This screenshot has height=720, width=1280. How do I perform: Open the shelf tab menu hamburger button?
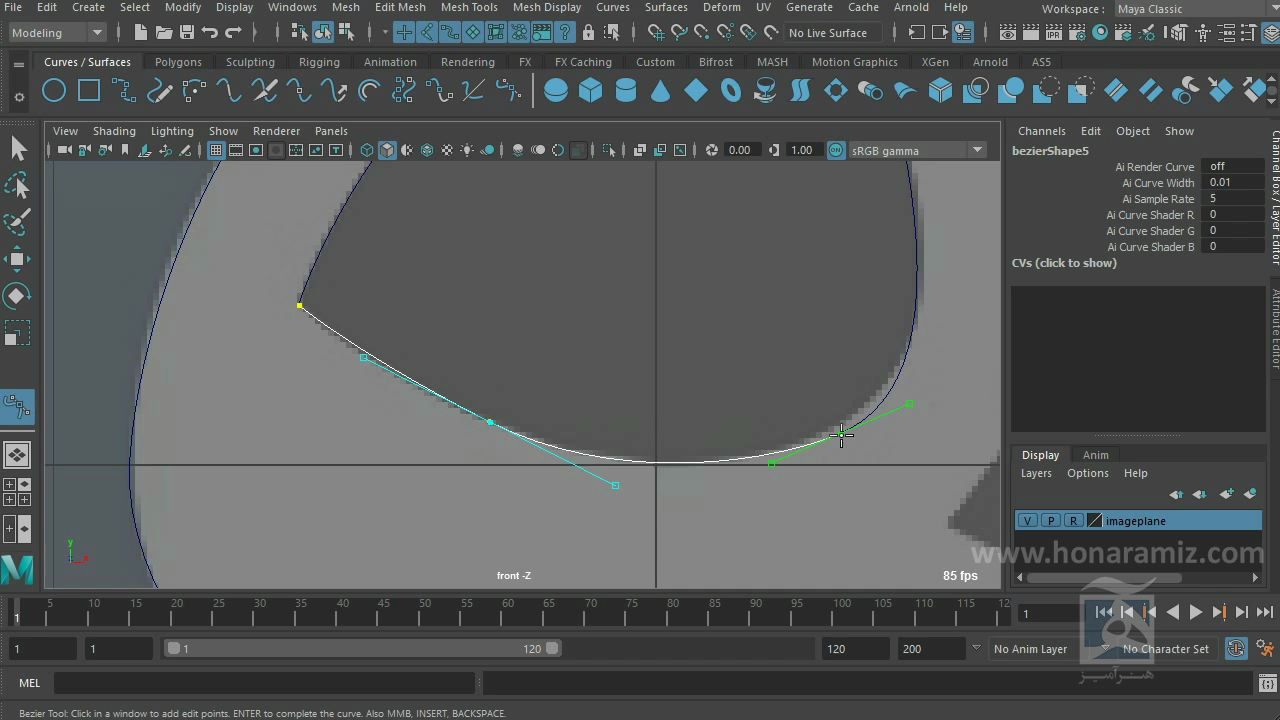click(19, 64)
